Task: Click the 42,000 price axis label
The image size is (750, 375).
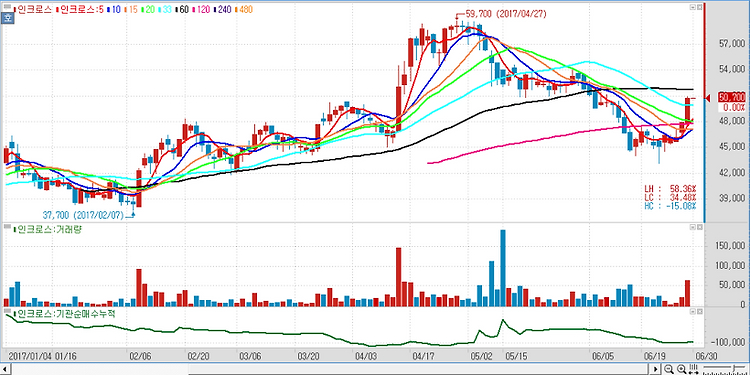Action: (732, 172)
